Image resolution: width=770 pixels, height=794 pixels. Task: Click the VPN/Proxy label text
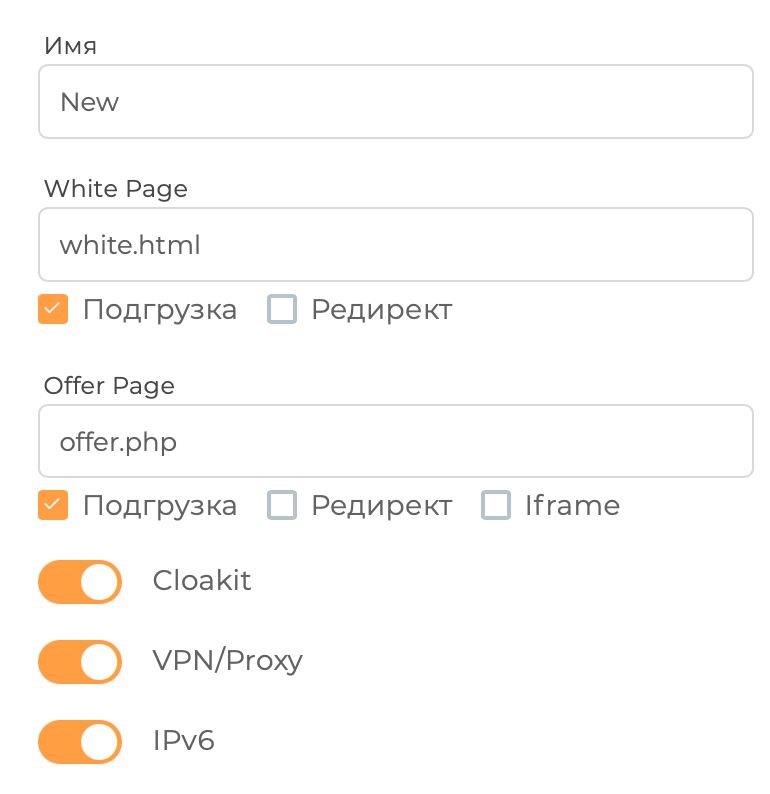point(227,660)
